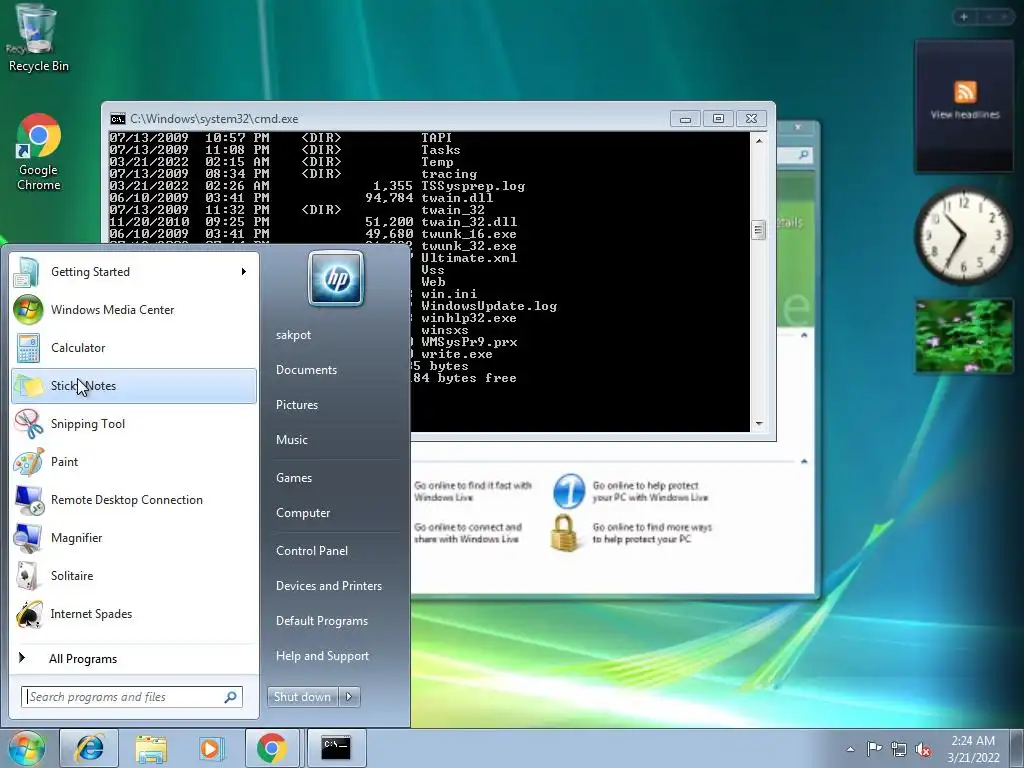
Task: Open Windows Media Player on the taskbar
Action: [210, 748]
